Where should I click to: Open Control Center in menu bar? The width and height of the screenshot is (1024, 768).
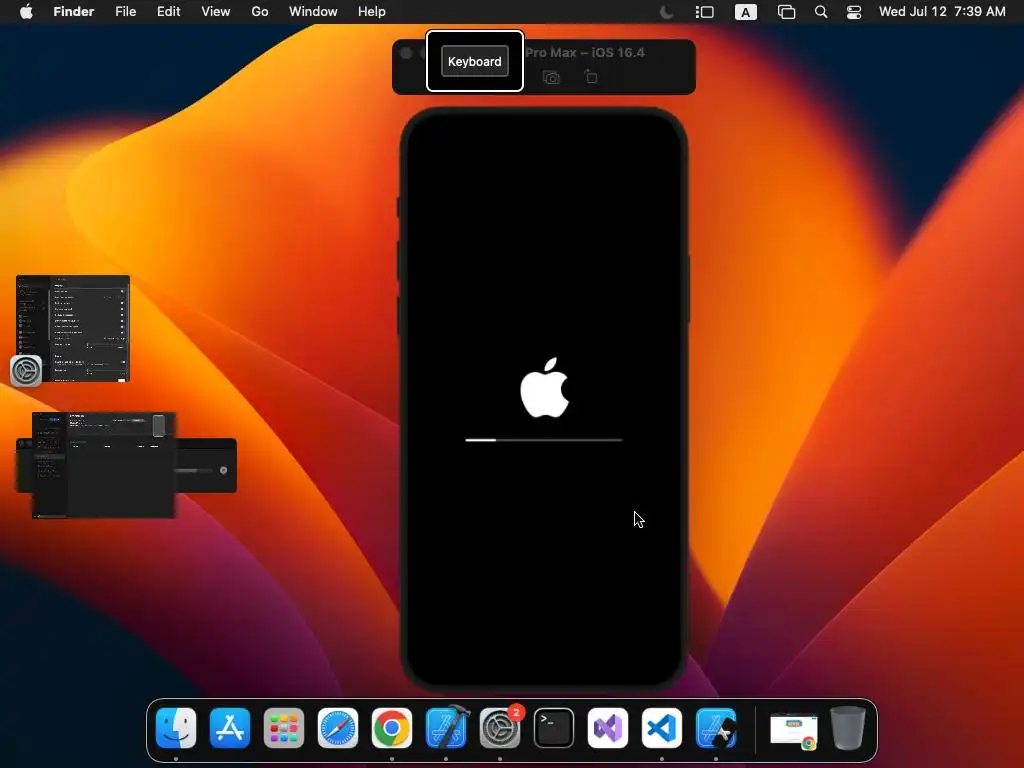click(x=854, y=12)
